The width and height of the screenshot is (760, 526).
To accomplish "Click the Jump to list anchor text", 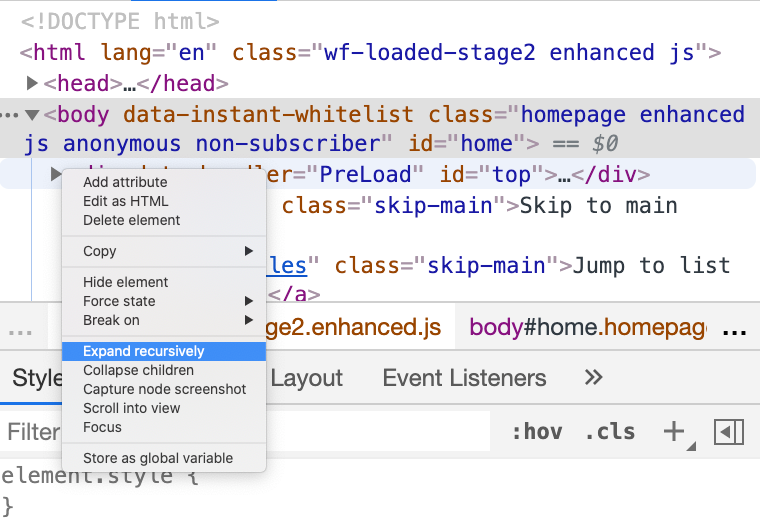I will [x=651, y=265].
